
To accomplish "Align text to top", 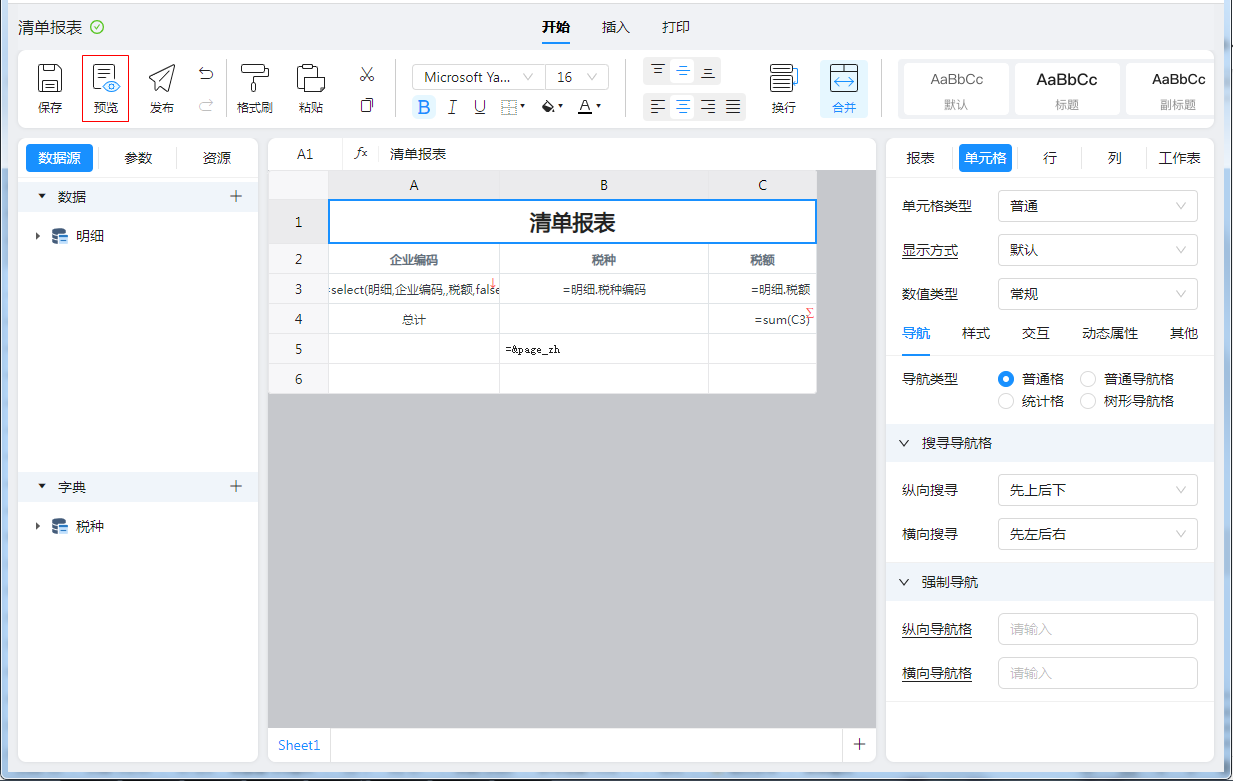I will (658, 71).
